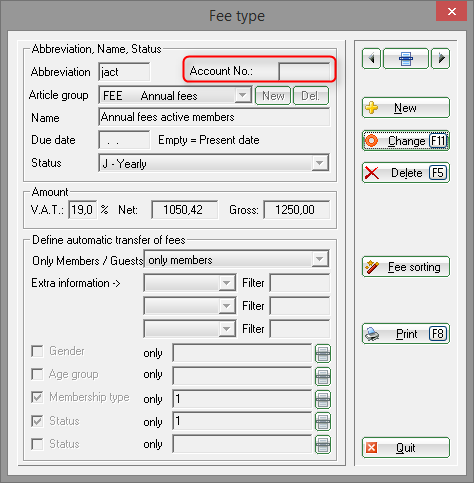
Task: Open list picker for Gender row
Action: (323, 353)
